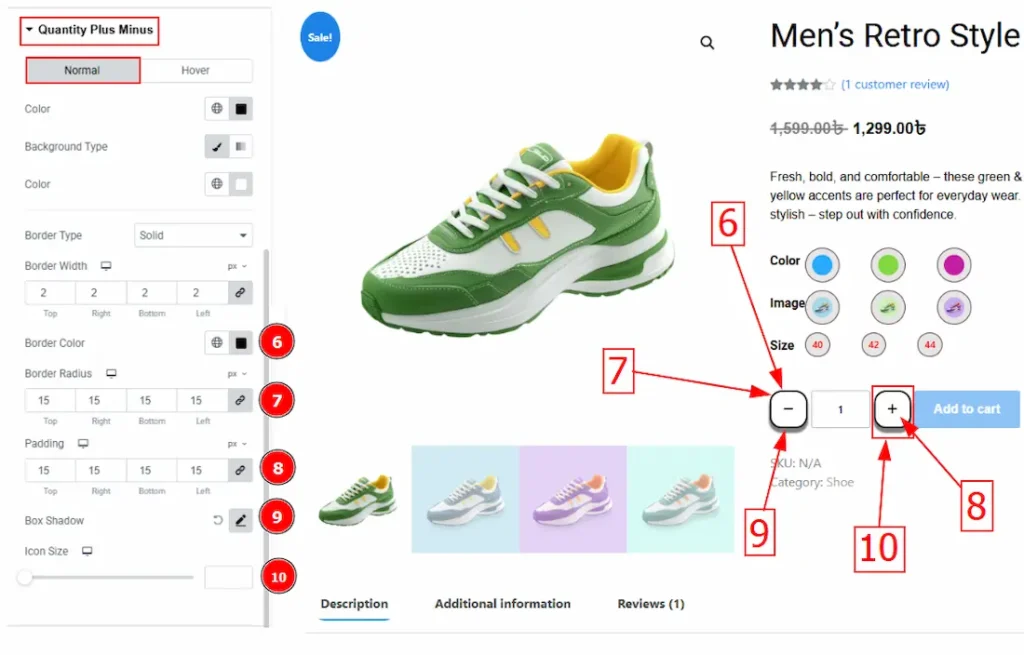
Task: Toggle the Border Radius linked values icon
Action: (x=240, y=400)
